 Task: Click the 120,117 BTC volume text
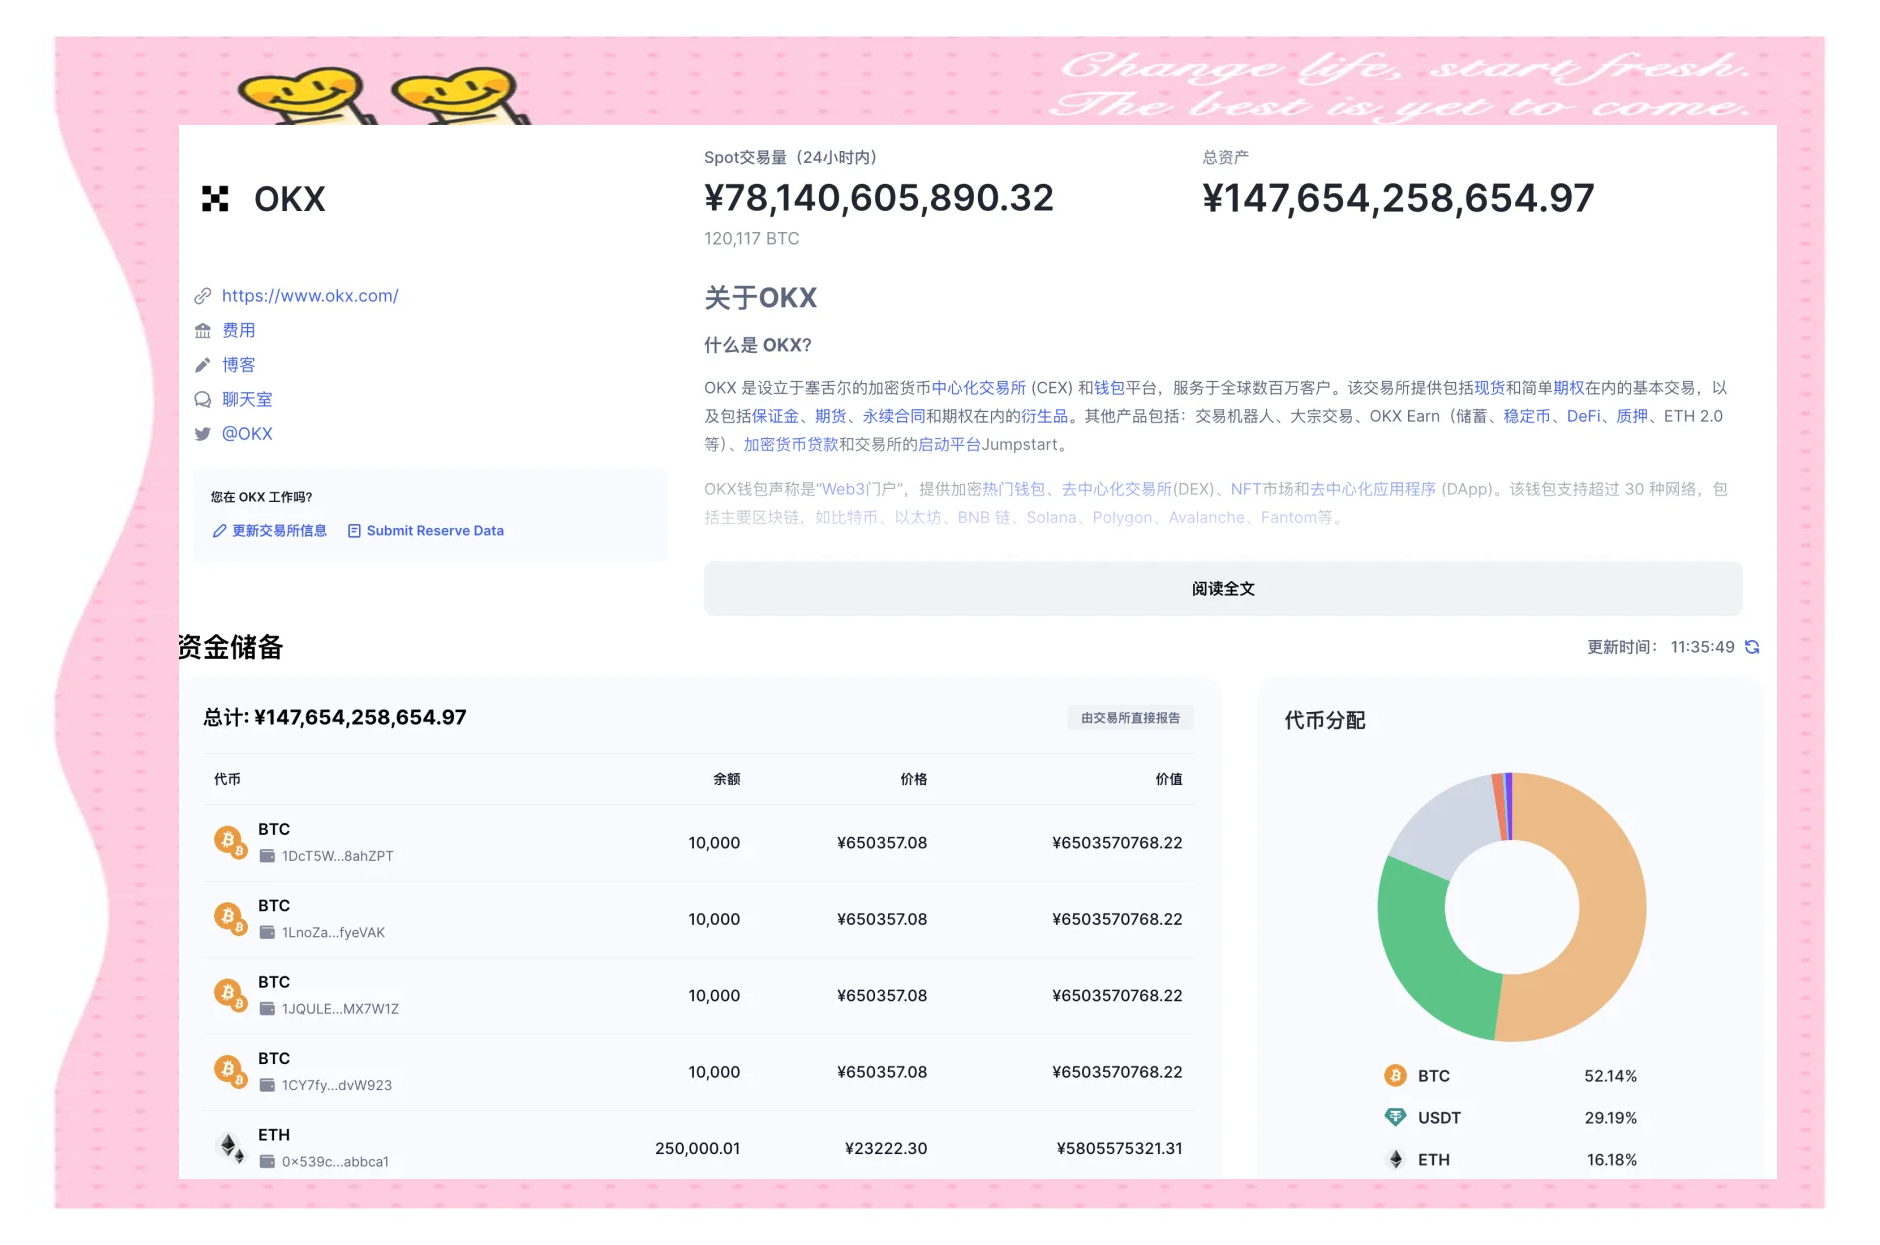coord(752,239)
